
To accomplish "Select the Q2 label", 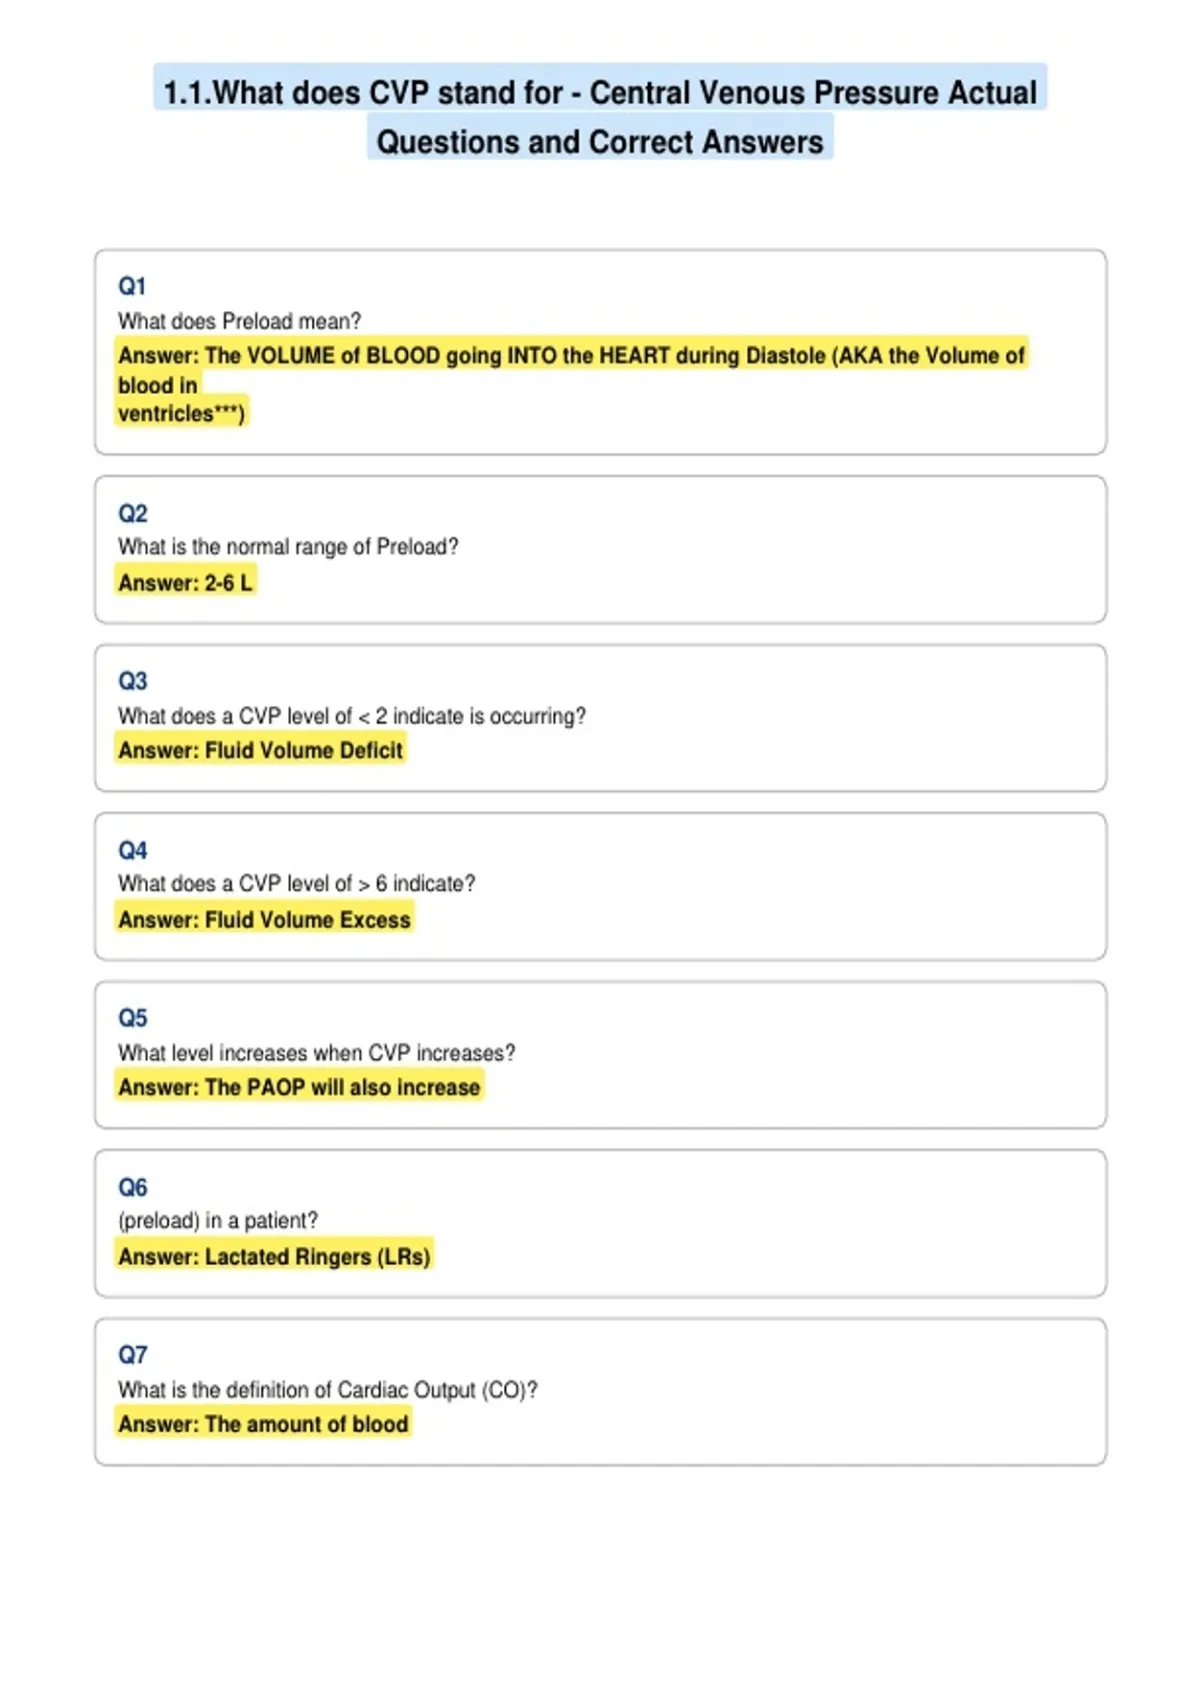I will pyautogui.click(x=132, y=513).
